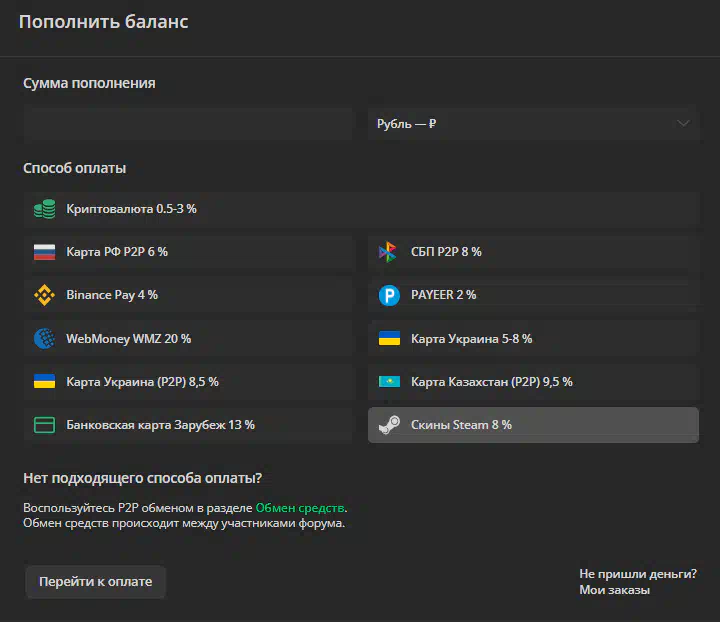Click the blue PAYEER logo icon

coord(389,295)
